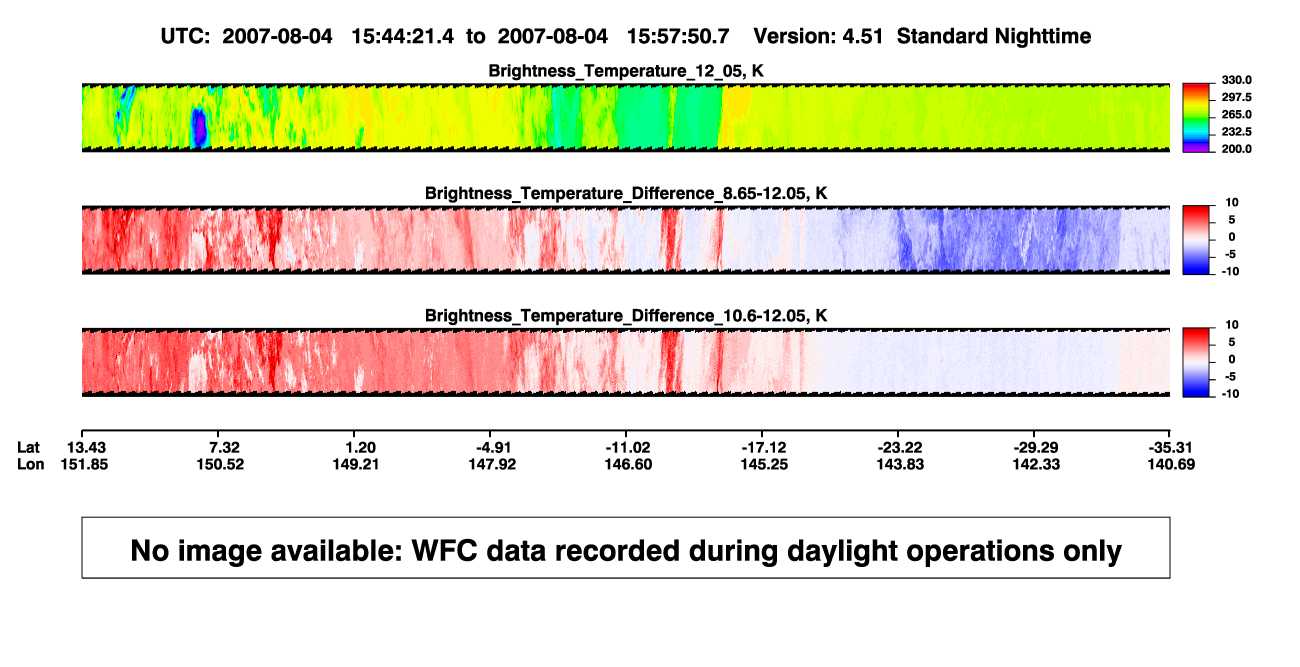
Task: Click the 297.5 color scale value
Action: pyautogui.click(x=1237, y=98)
